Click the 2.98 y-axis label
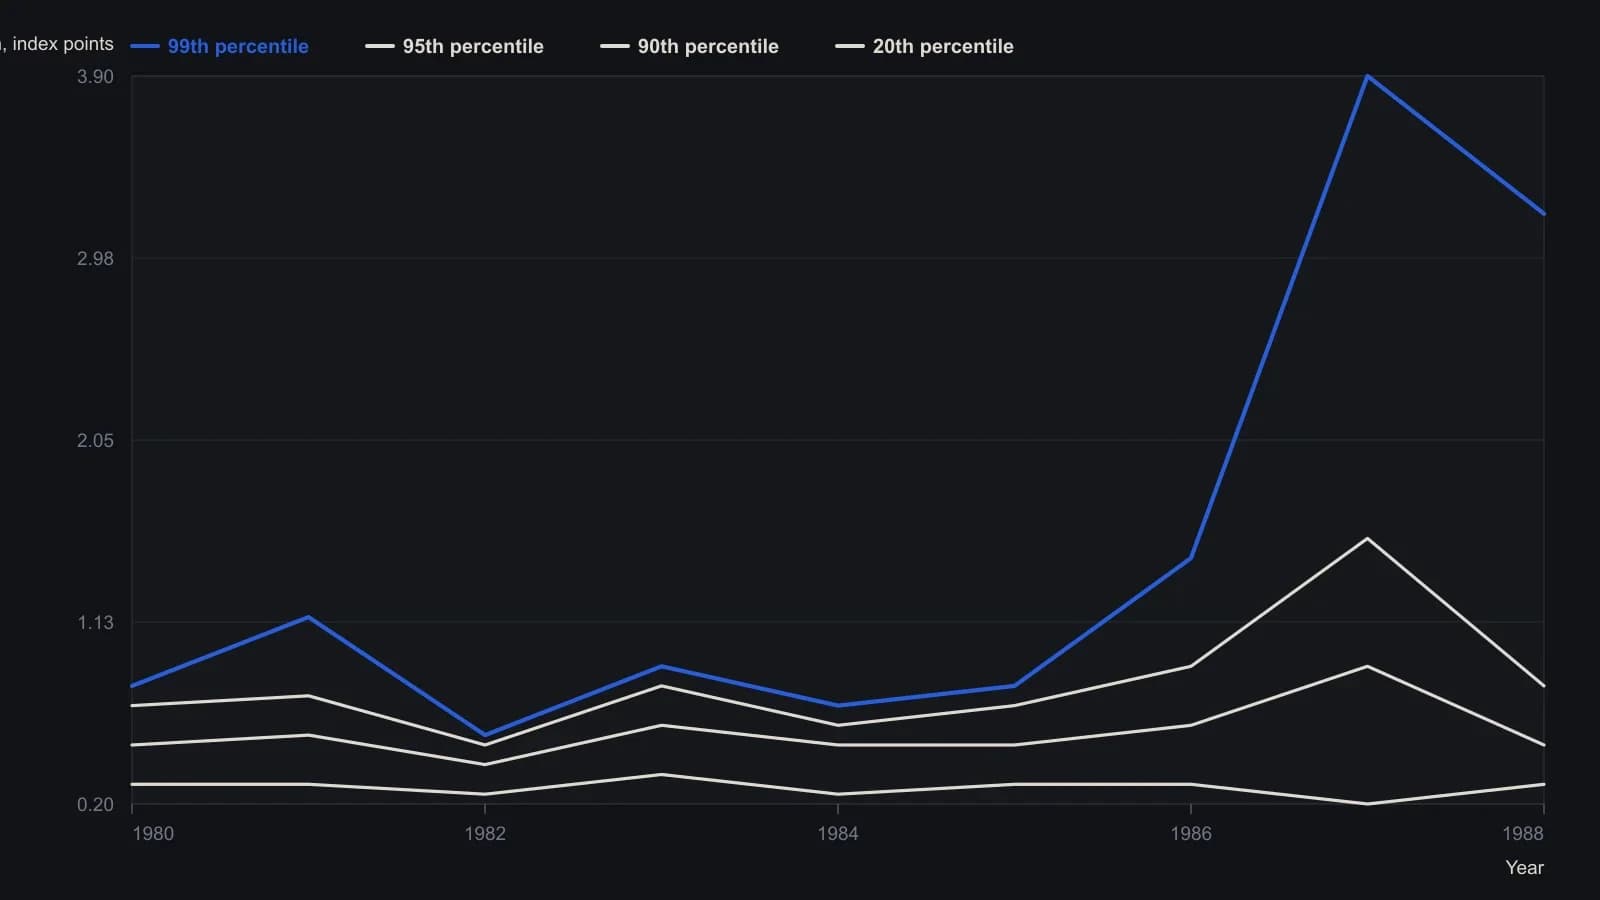Viewport: 1600px width, 900px height. 95,259
